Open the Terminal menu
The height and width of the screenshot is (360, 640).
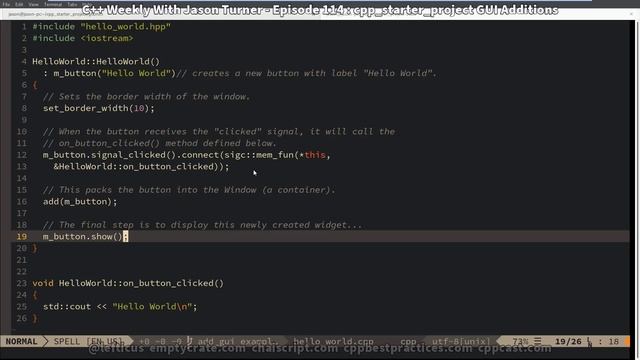[53, 4]
